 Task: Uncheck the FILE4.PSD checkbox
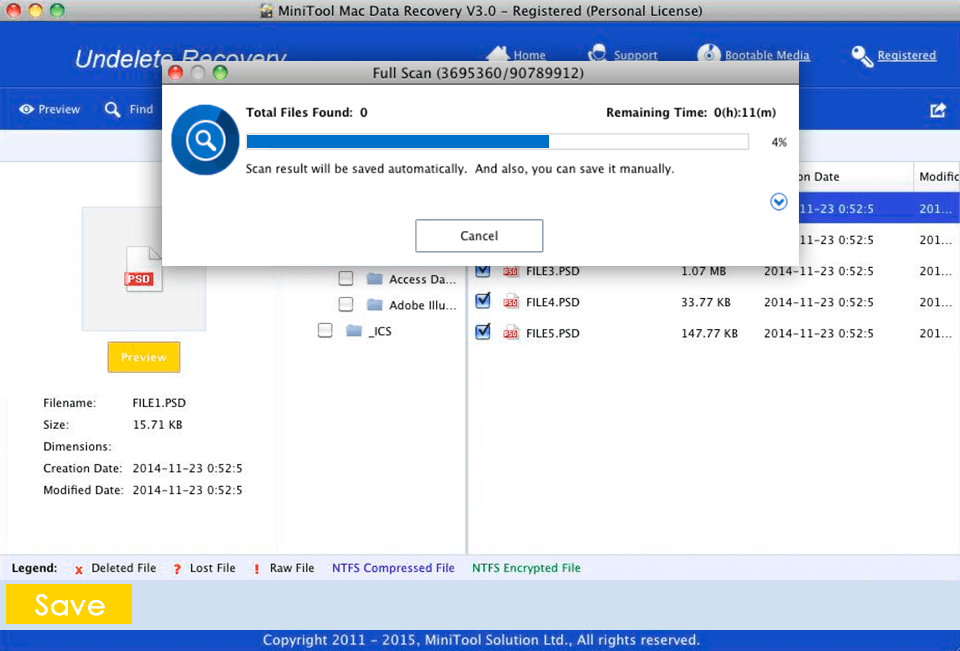[483, 301]
